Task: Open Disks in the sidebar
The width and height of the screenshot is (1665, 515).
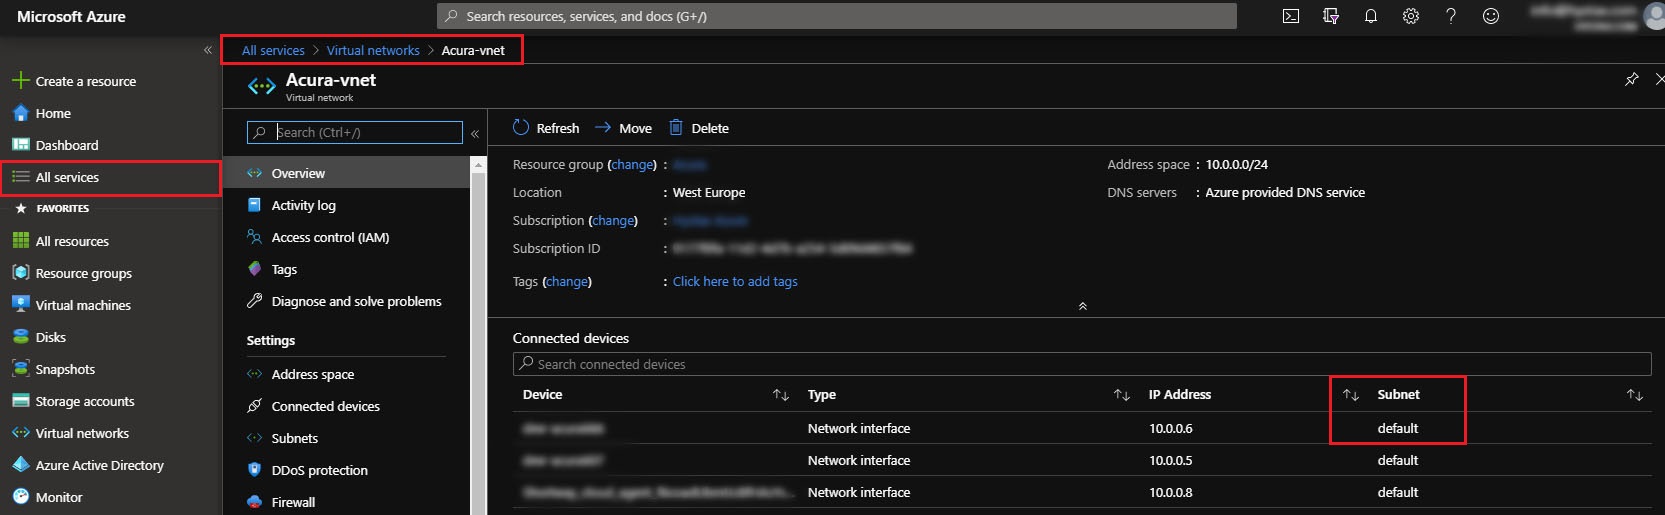Action: [x=50, y=337]
